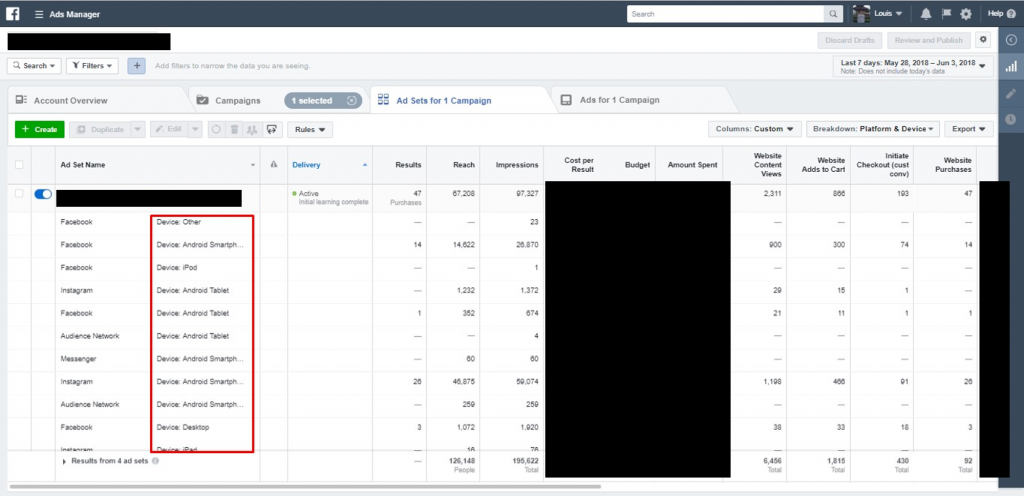
Task: Toggle the ad set on/off switch
Action: [43, 194]
